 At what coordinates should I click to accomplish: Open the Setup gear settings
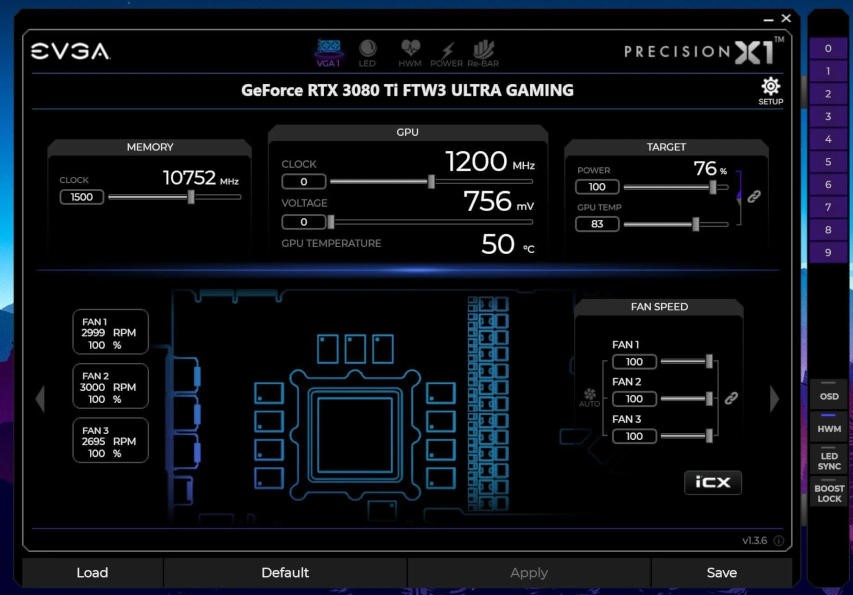coord(770,87)
